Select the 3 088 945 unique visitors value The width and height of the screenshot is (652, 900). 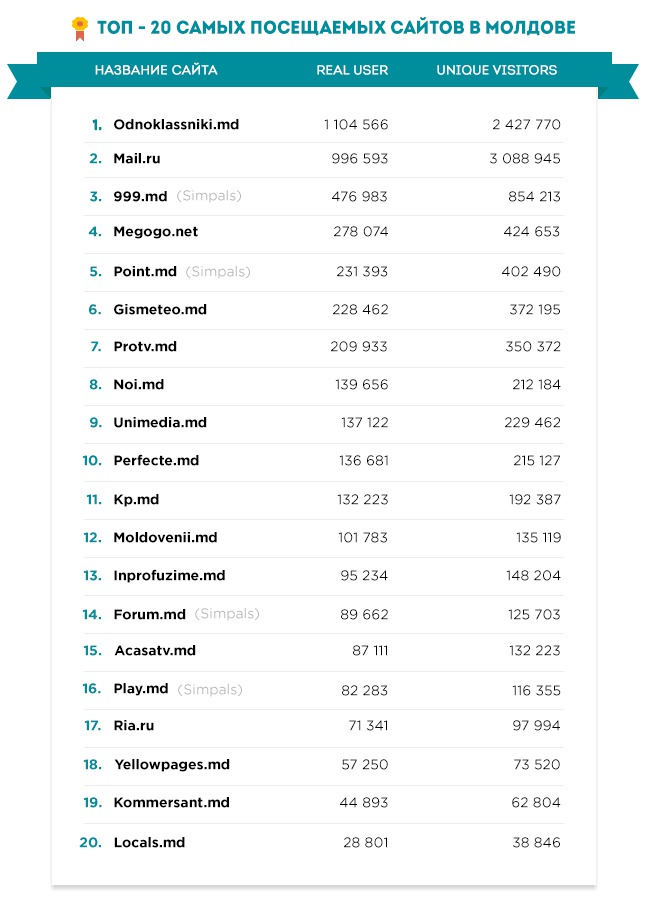(525, 159)
